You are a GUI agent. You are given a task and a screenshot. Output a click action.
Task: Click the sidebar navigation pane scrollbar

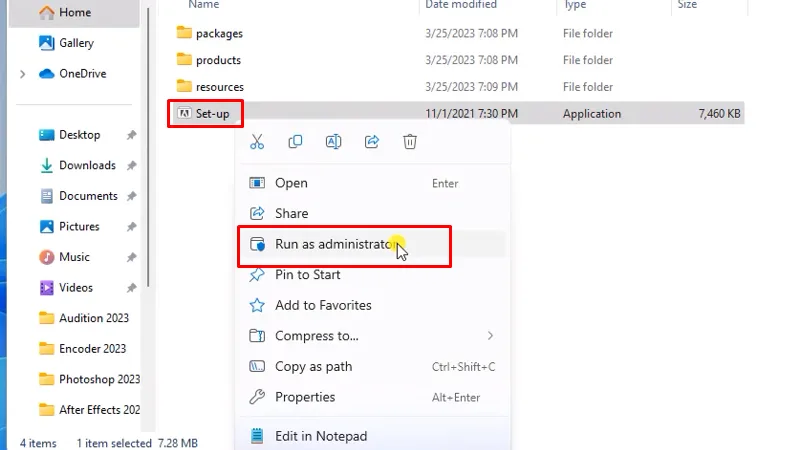(x=148, y=148)
